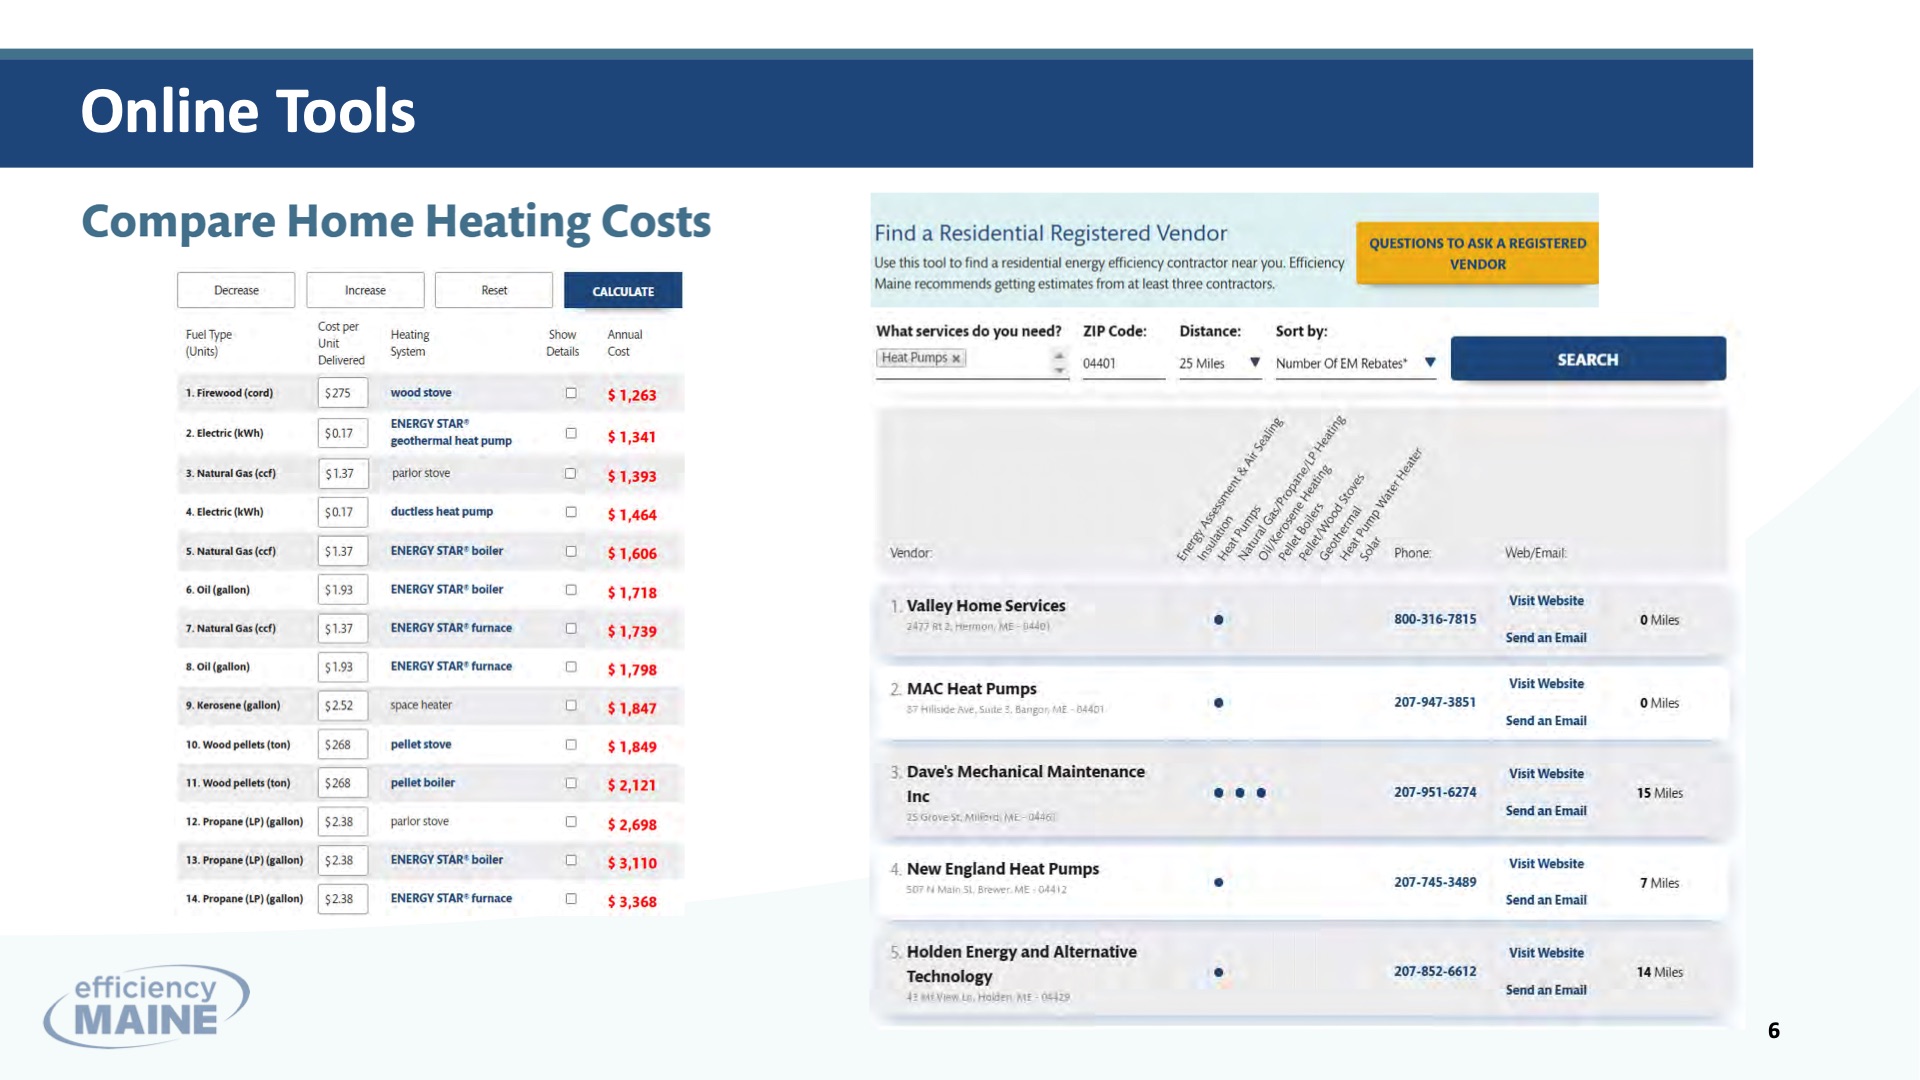Check Show Details for Propane furnace row 14
Viewport: 1920px width, 1080px height.
[x=571, y=898]
